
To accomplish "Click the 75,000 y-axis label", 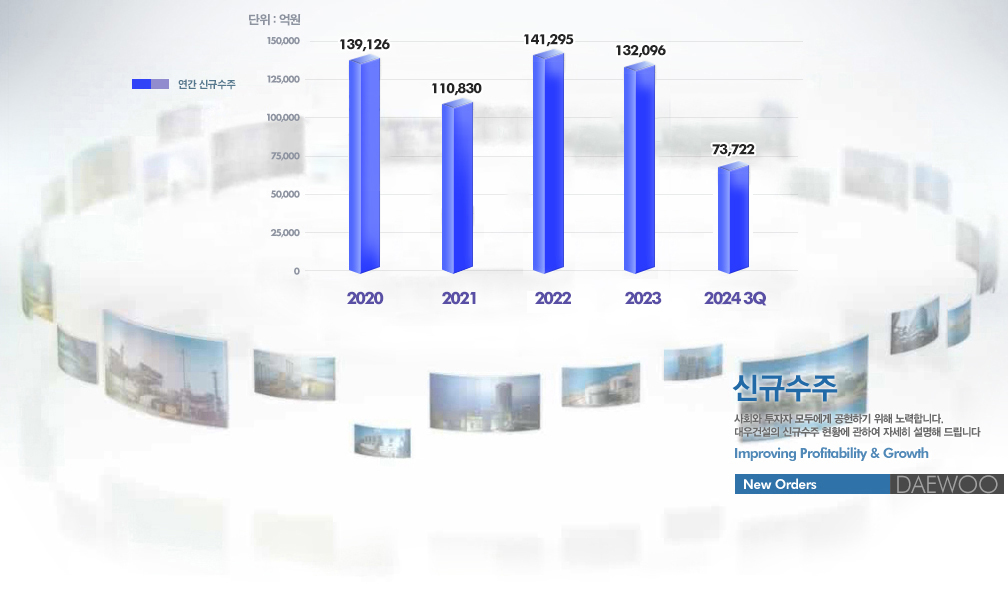I will (x=285, y=156).
